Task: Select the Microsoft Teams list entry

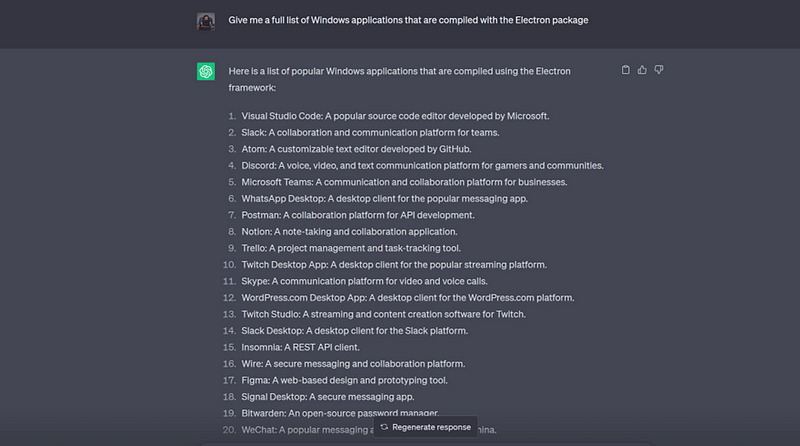Action: [x=404, y=182]
